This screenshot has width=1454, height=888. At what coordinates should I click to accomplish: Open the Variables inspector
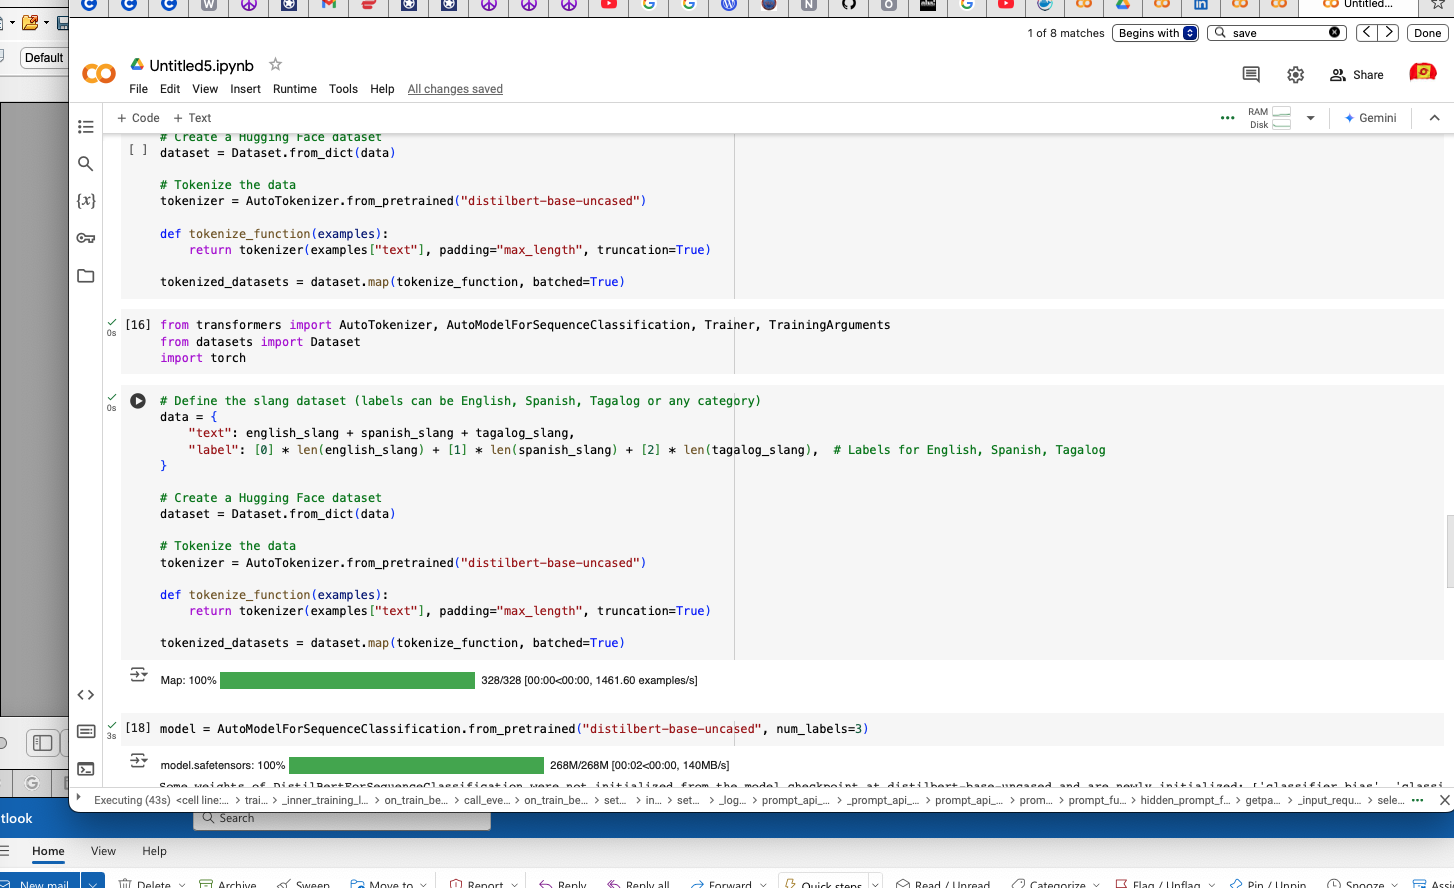(86, 200)
